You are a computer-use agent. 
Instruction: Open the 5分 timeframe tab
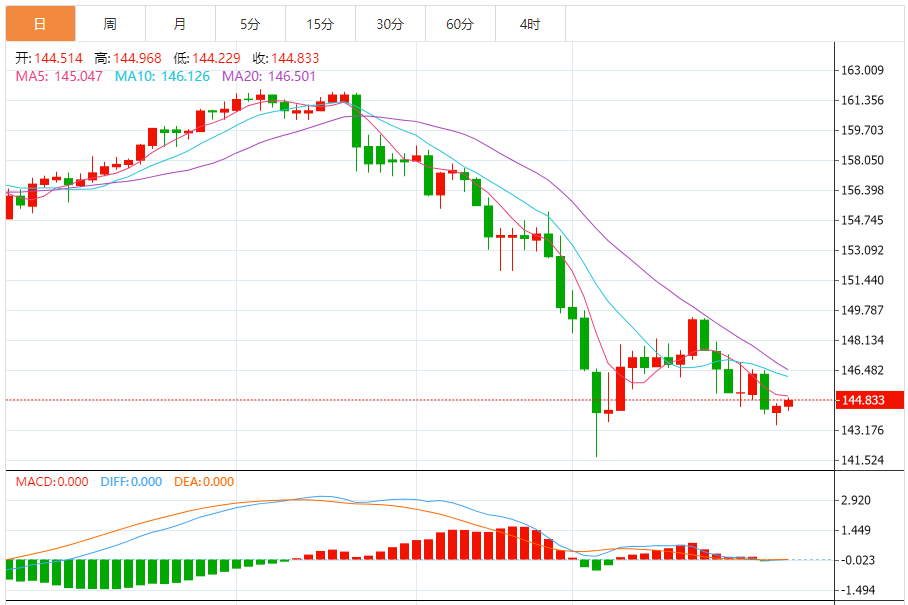coord(251,24)
